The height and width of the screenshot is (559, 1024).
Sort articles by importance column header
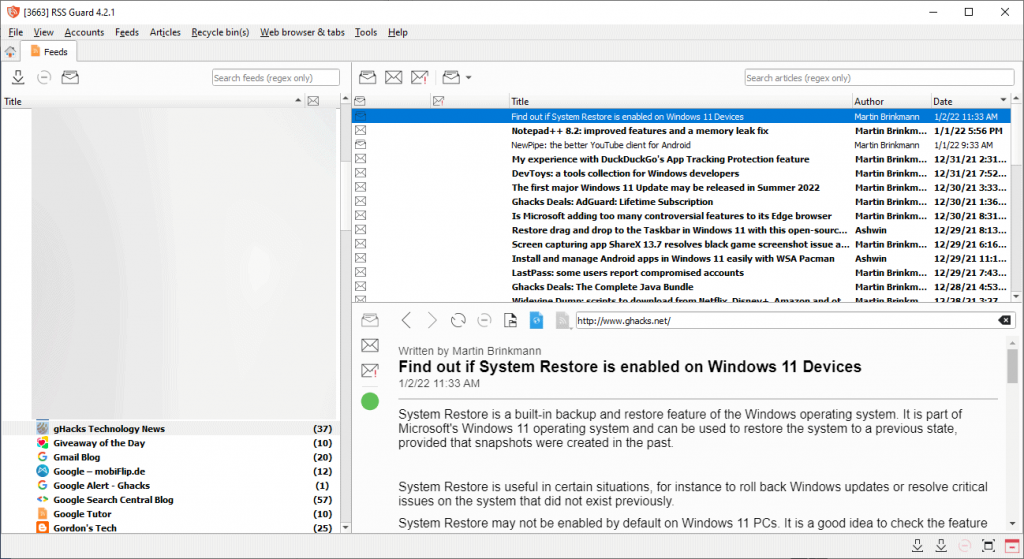point(470,101)
